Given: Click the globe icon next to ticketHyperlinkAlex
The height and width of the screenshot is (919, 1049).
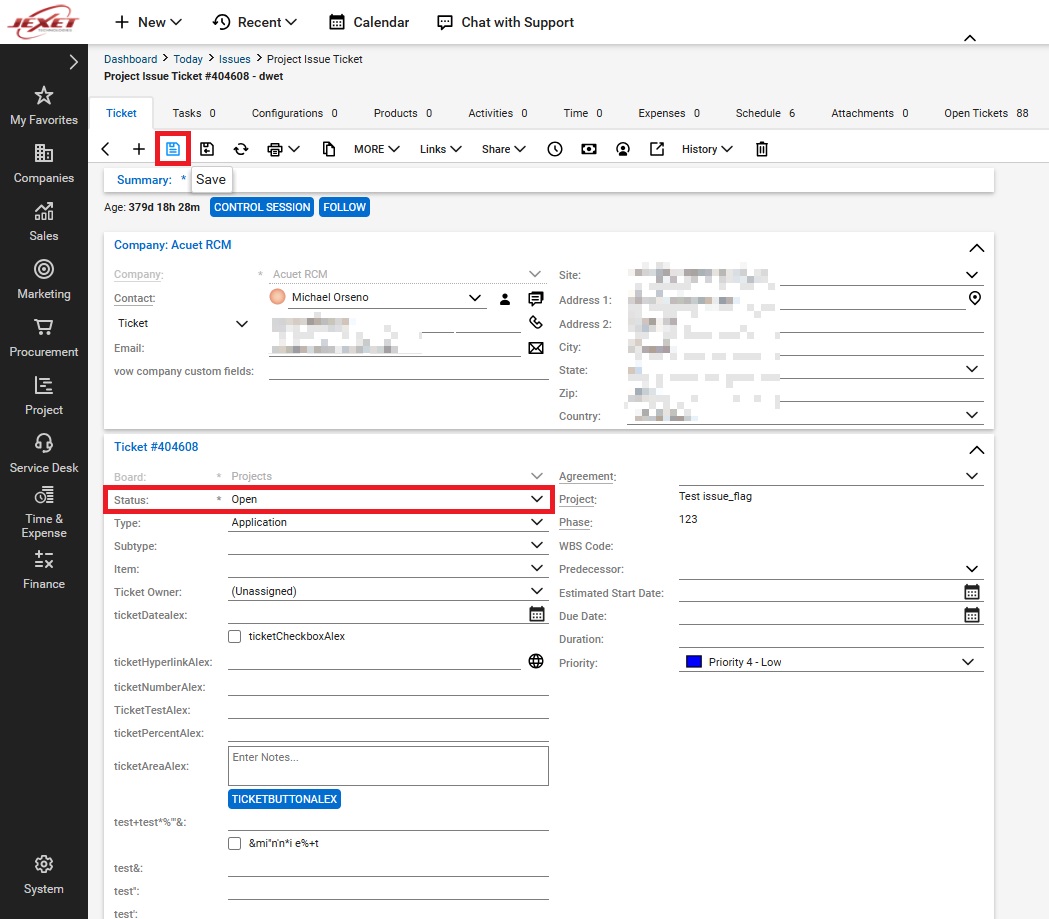Looking at the screenshot, I should pos(536,661).
